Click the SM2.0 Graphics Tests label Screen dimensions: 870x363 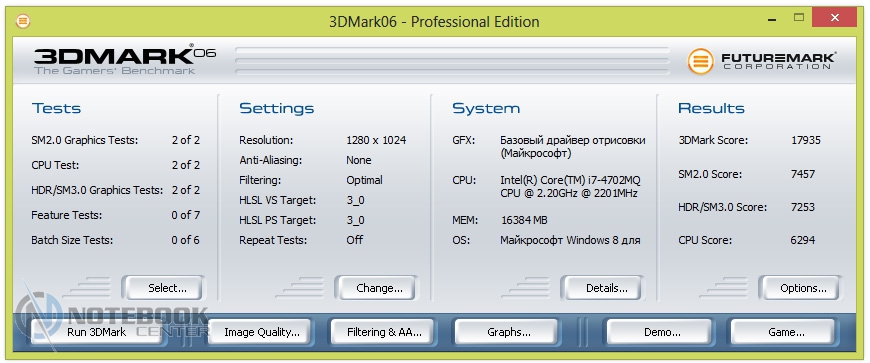85,140
